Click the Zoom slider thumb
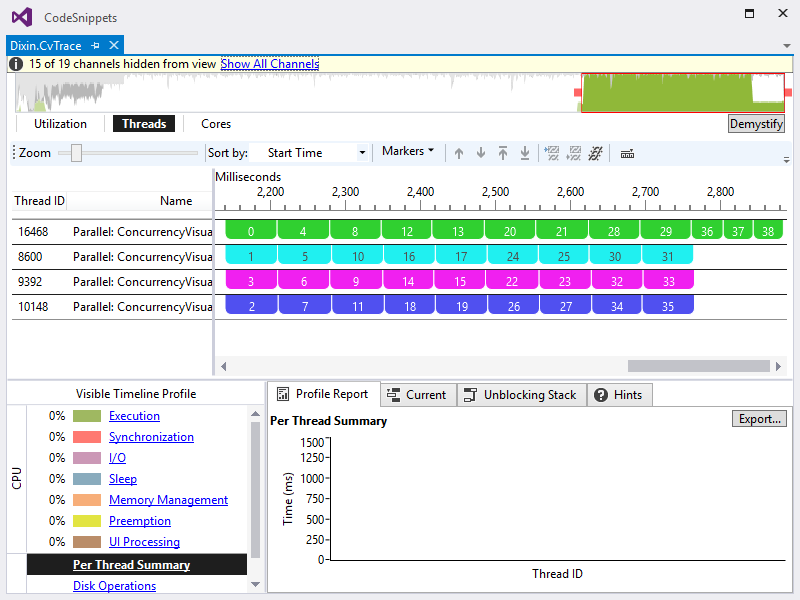The width and height of the screenshot is (800, 600). [x=76, y=153]
